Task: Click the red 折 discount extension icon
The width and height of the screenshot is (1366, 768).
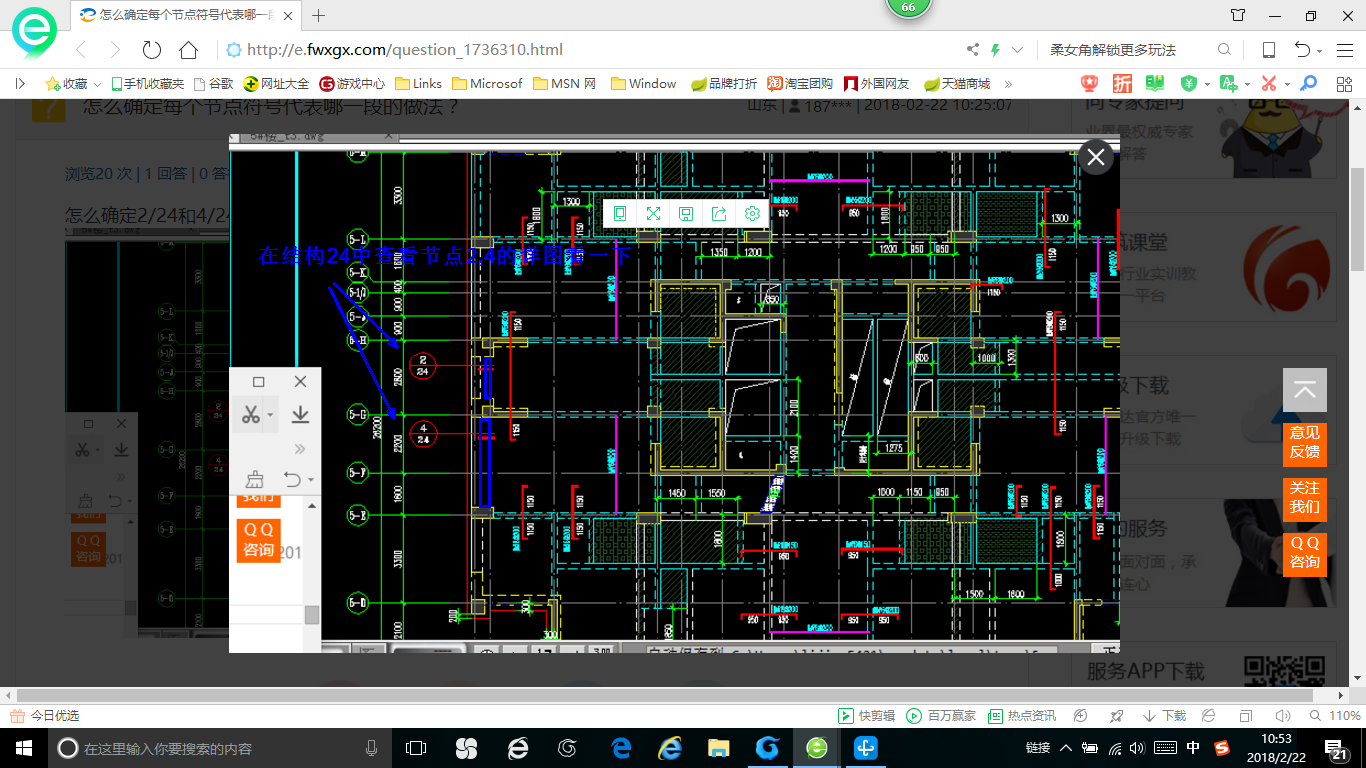Action: coord(1123,84)
